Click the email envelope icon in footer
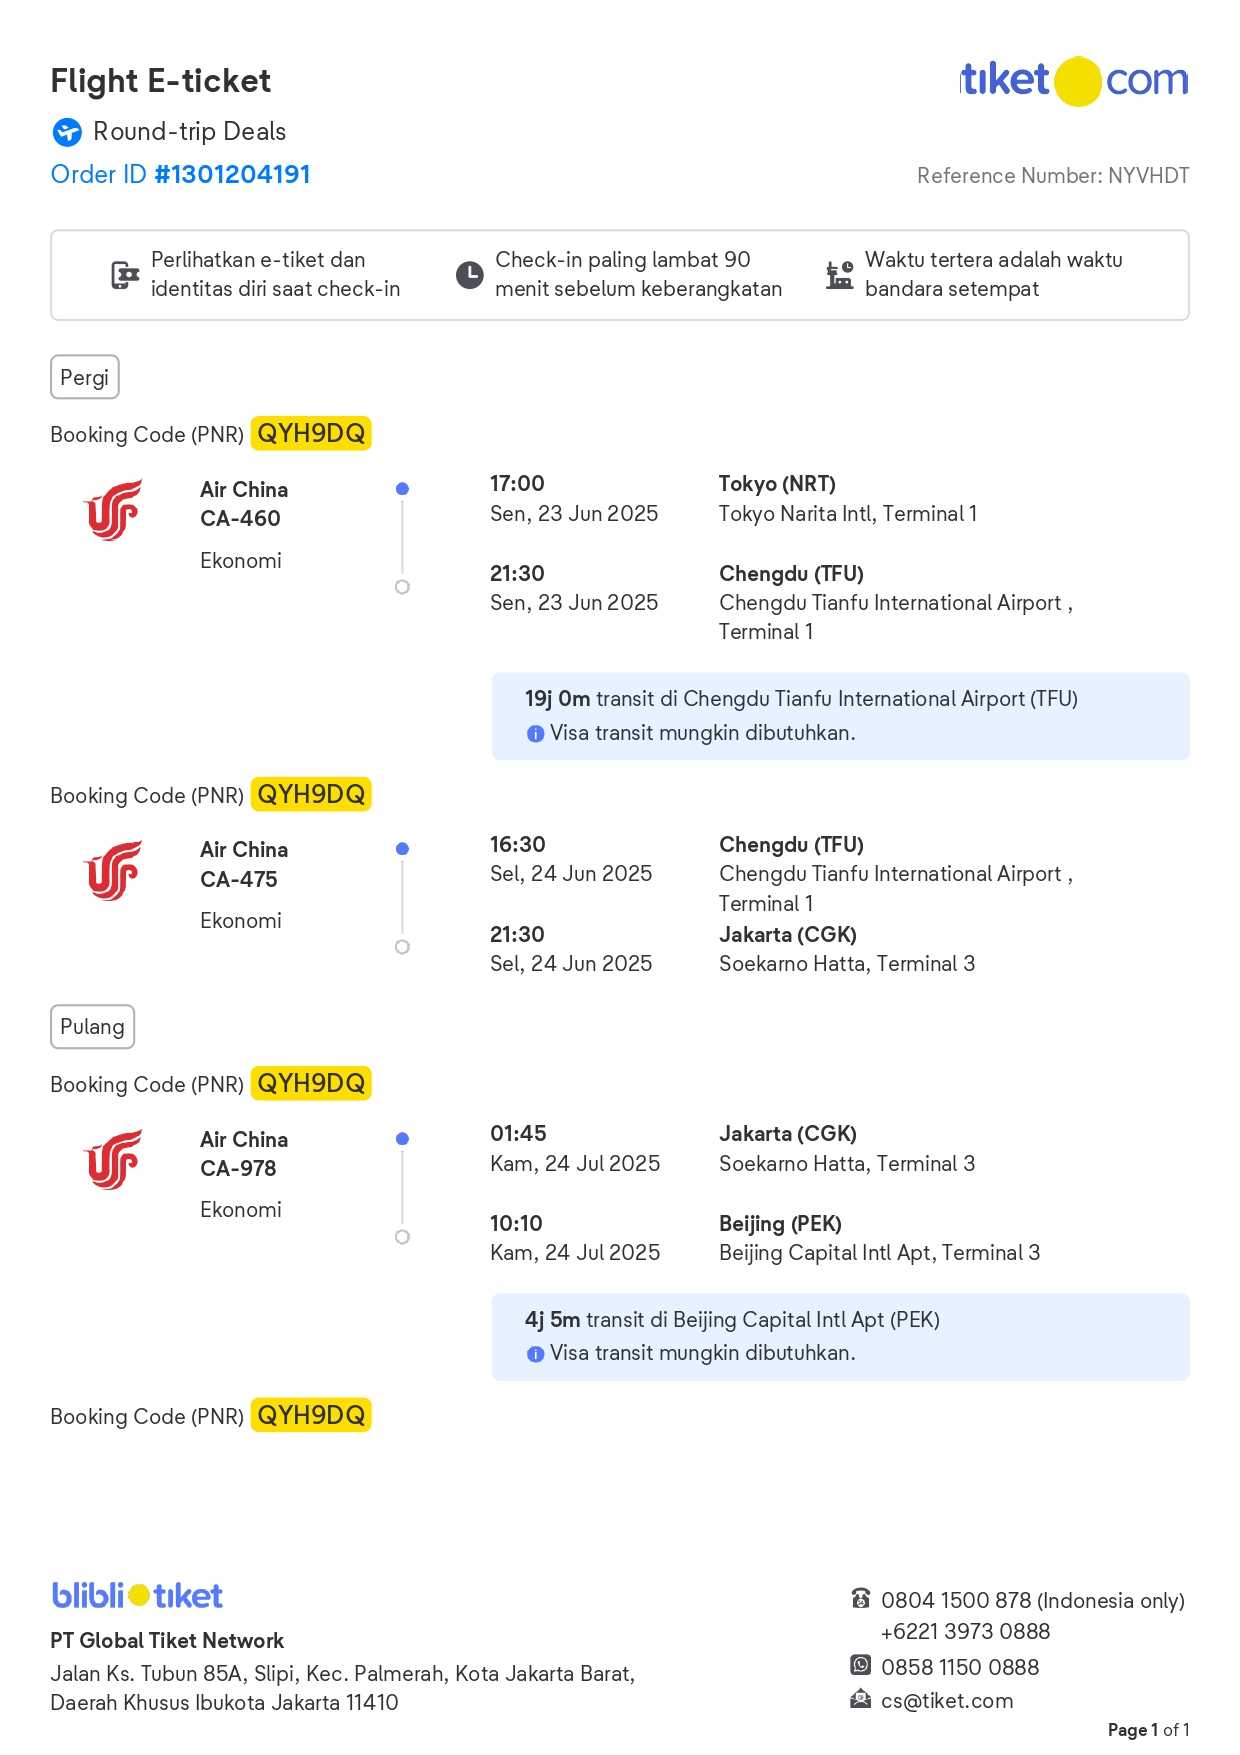Image resolution: width=1240 pixels, height=1755 pixels. pyautogui.click(x=860, y=1699)
